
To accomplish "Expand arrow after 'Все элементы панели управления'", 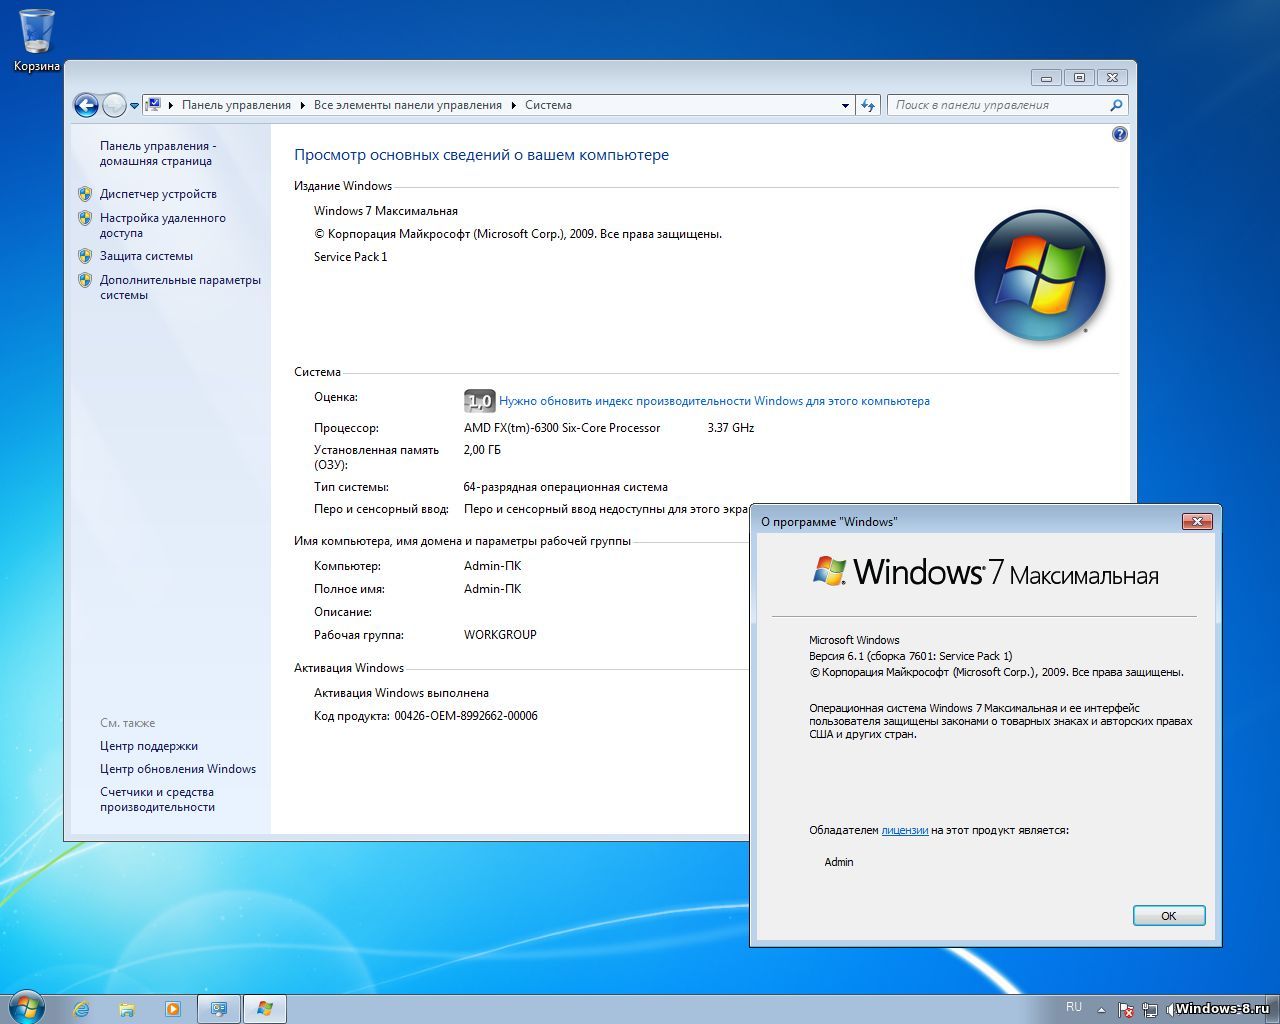I will 514,105.
